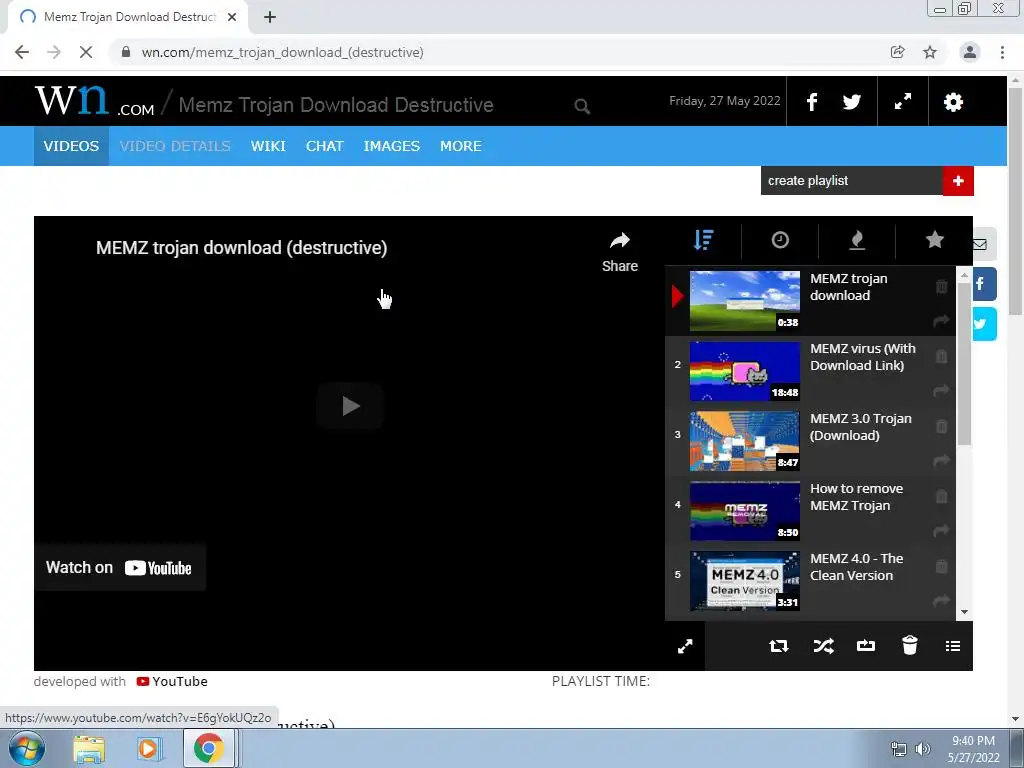Toggle the playlist list view icon
This screenshot has height=768, width=1024.
953,646
